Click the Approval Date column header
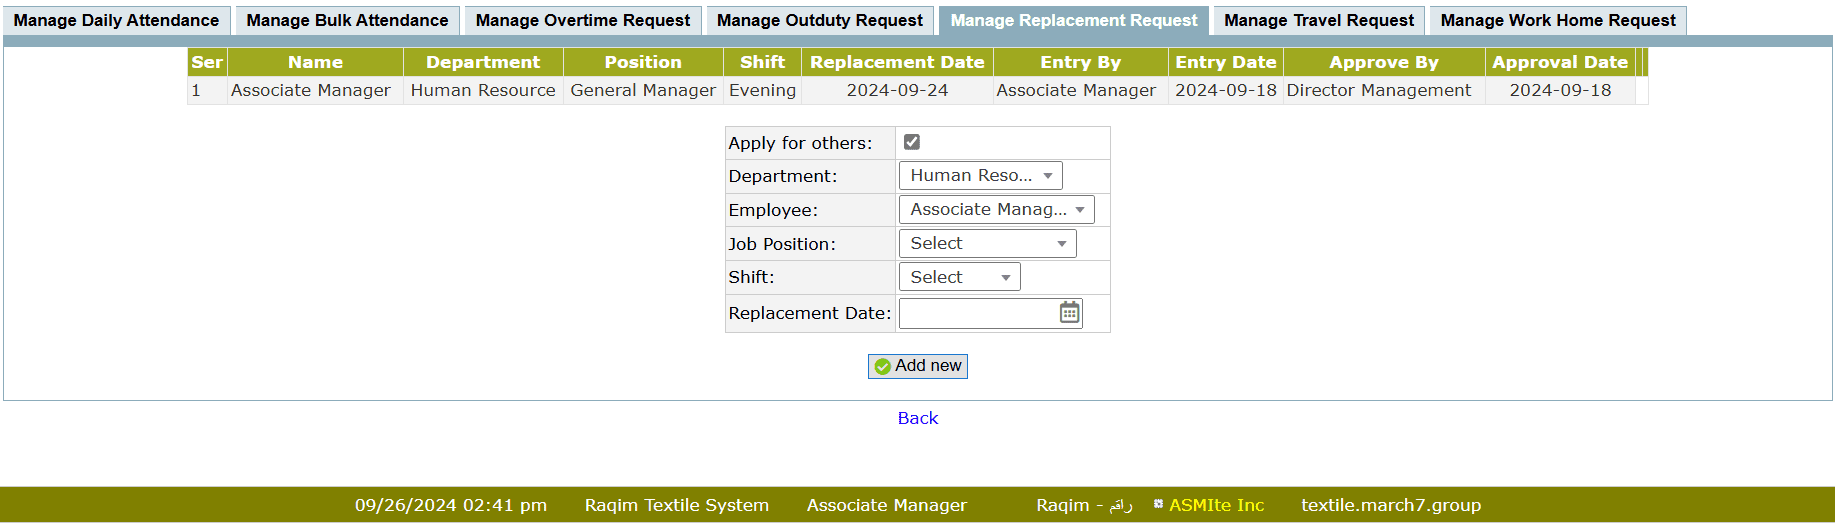This screenshot has height=523, width=1835. 1560,62
